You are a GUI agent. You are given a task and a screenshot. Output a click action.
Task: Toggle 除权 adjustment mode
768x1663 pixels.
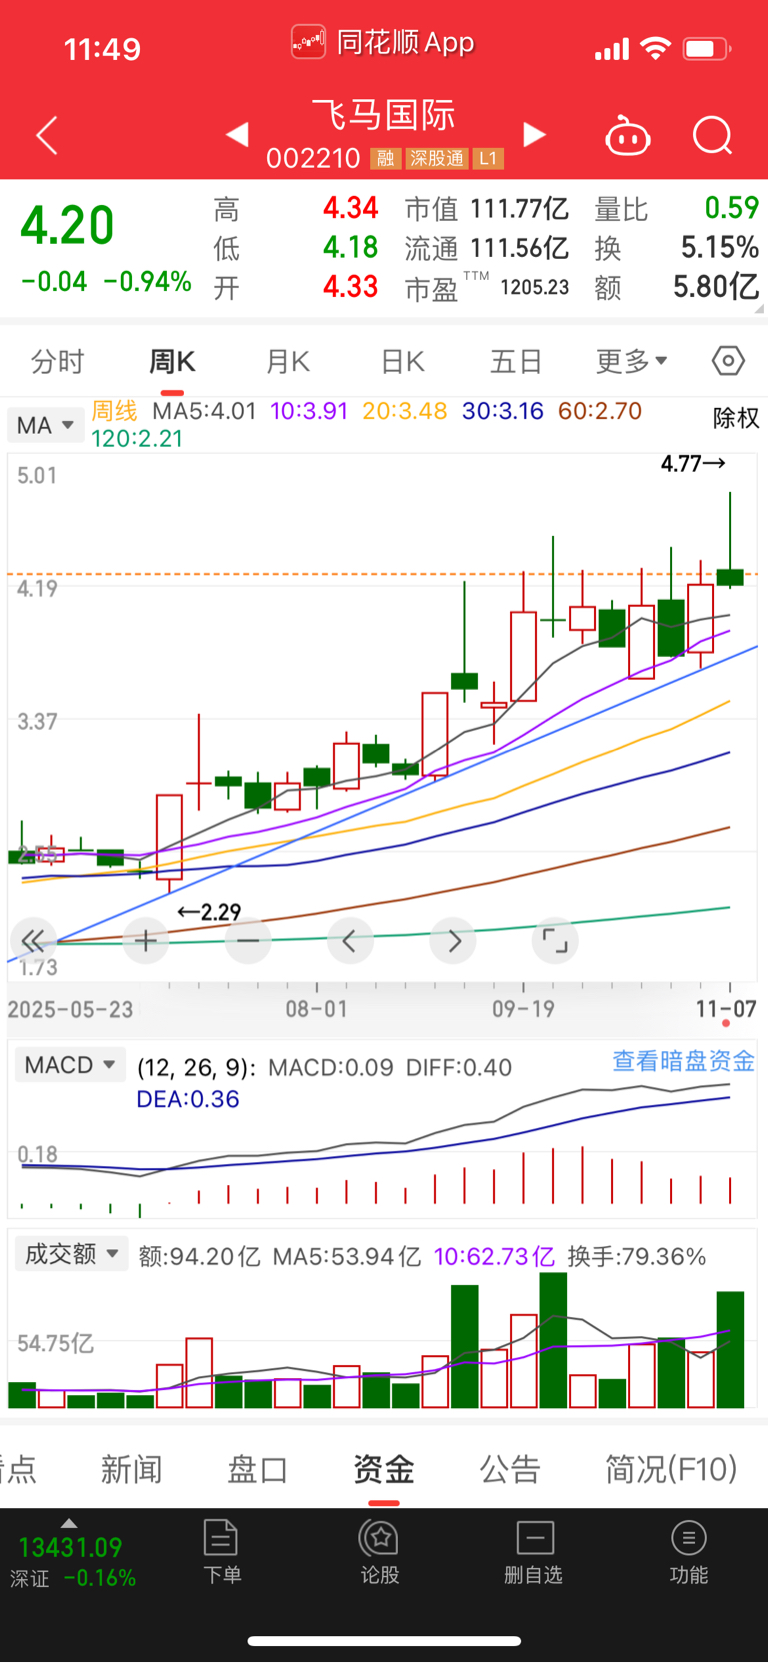click(736, 418)
